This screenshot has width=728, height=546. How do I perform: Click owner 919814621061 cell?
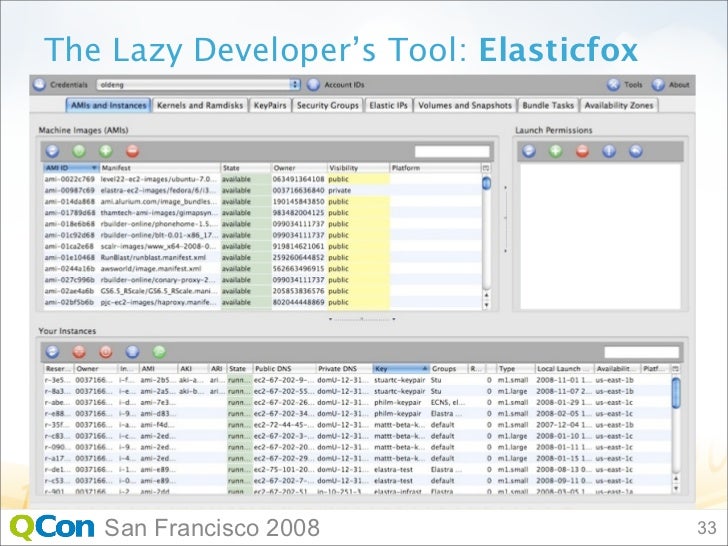298,247
